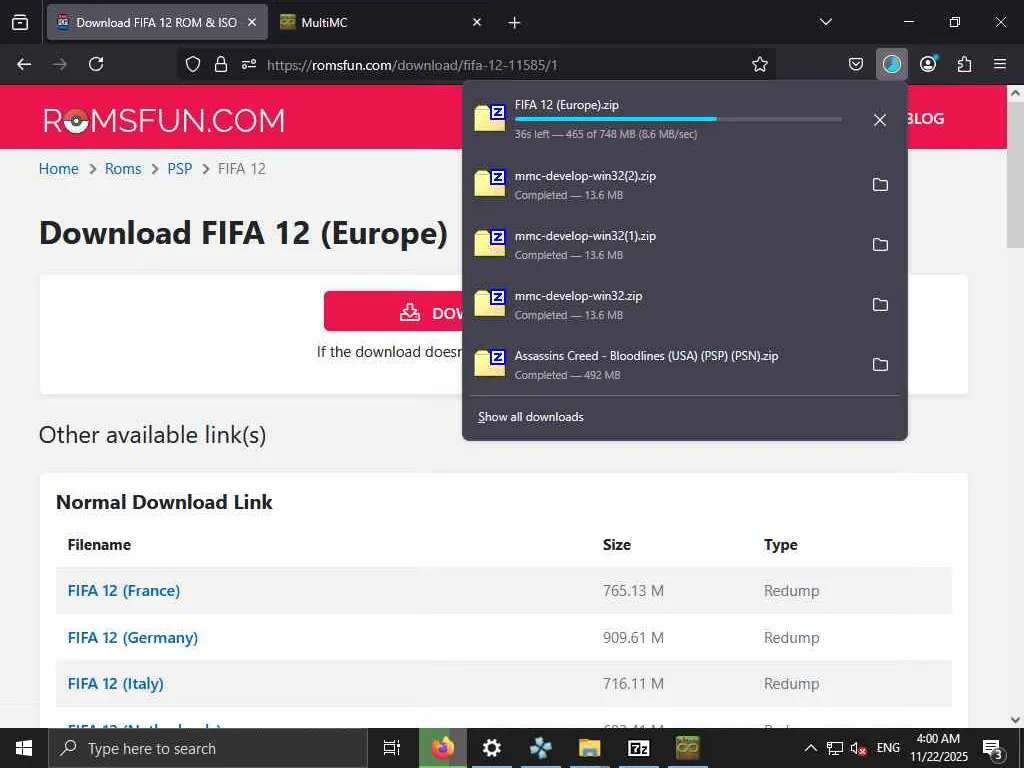This screenshot has height=768, width=1024.
Task: Cancel the FIFA 12 (Europe).zip download
Action: pos(880,120)
